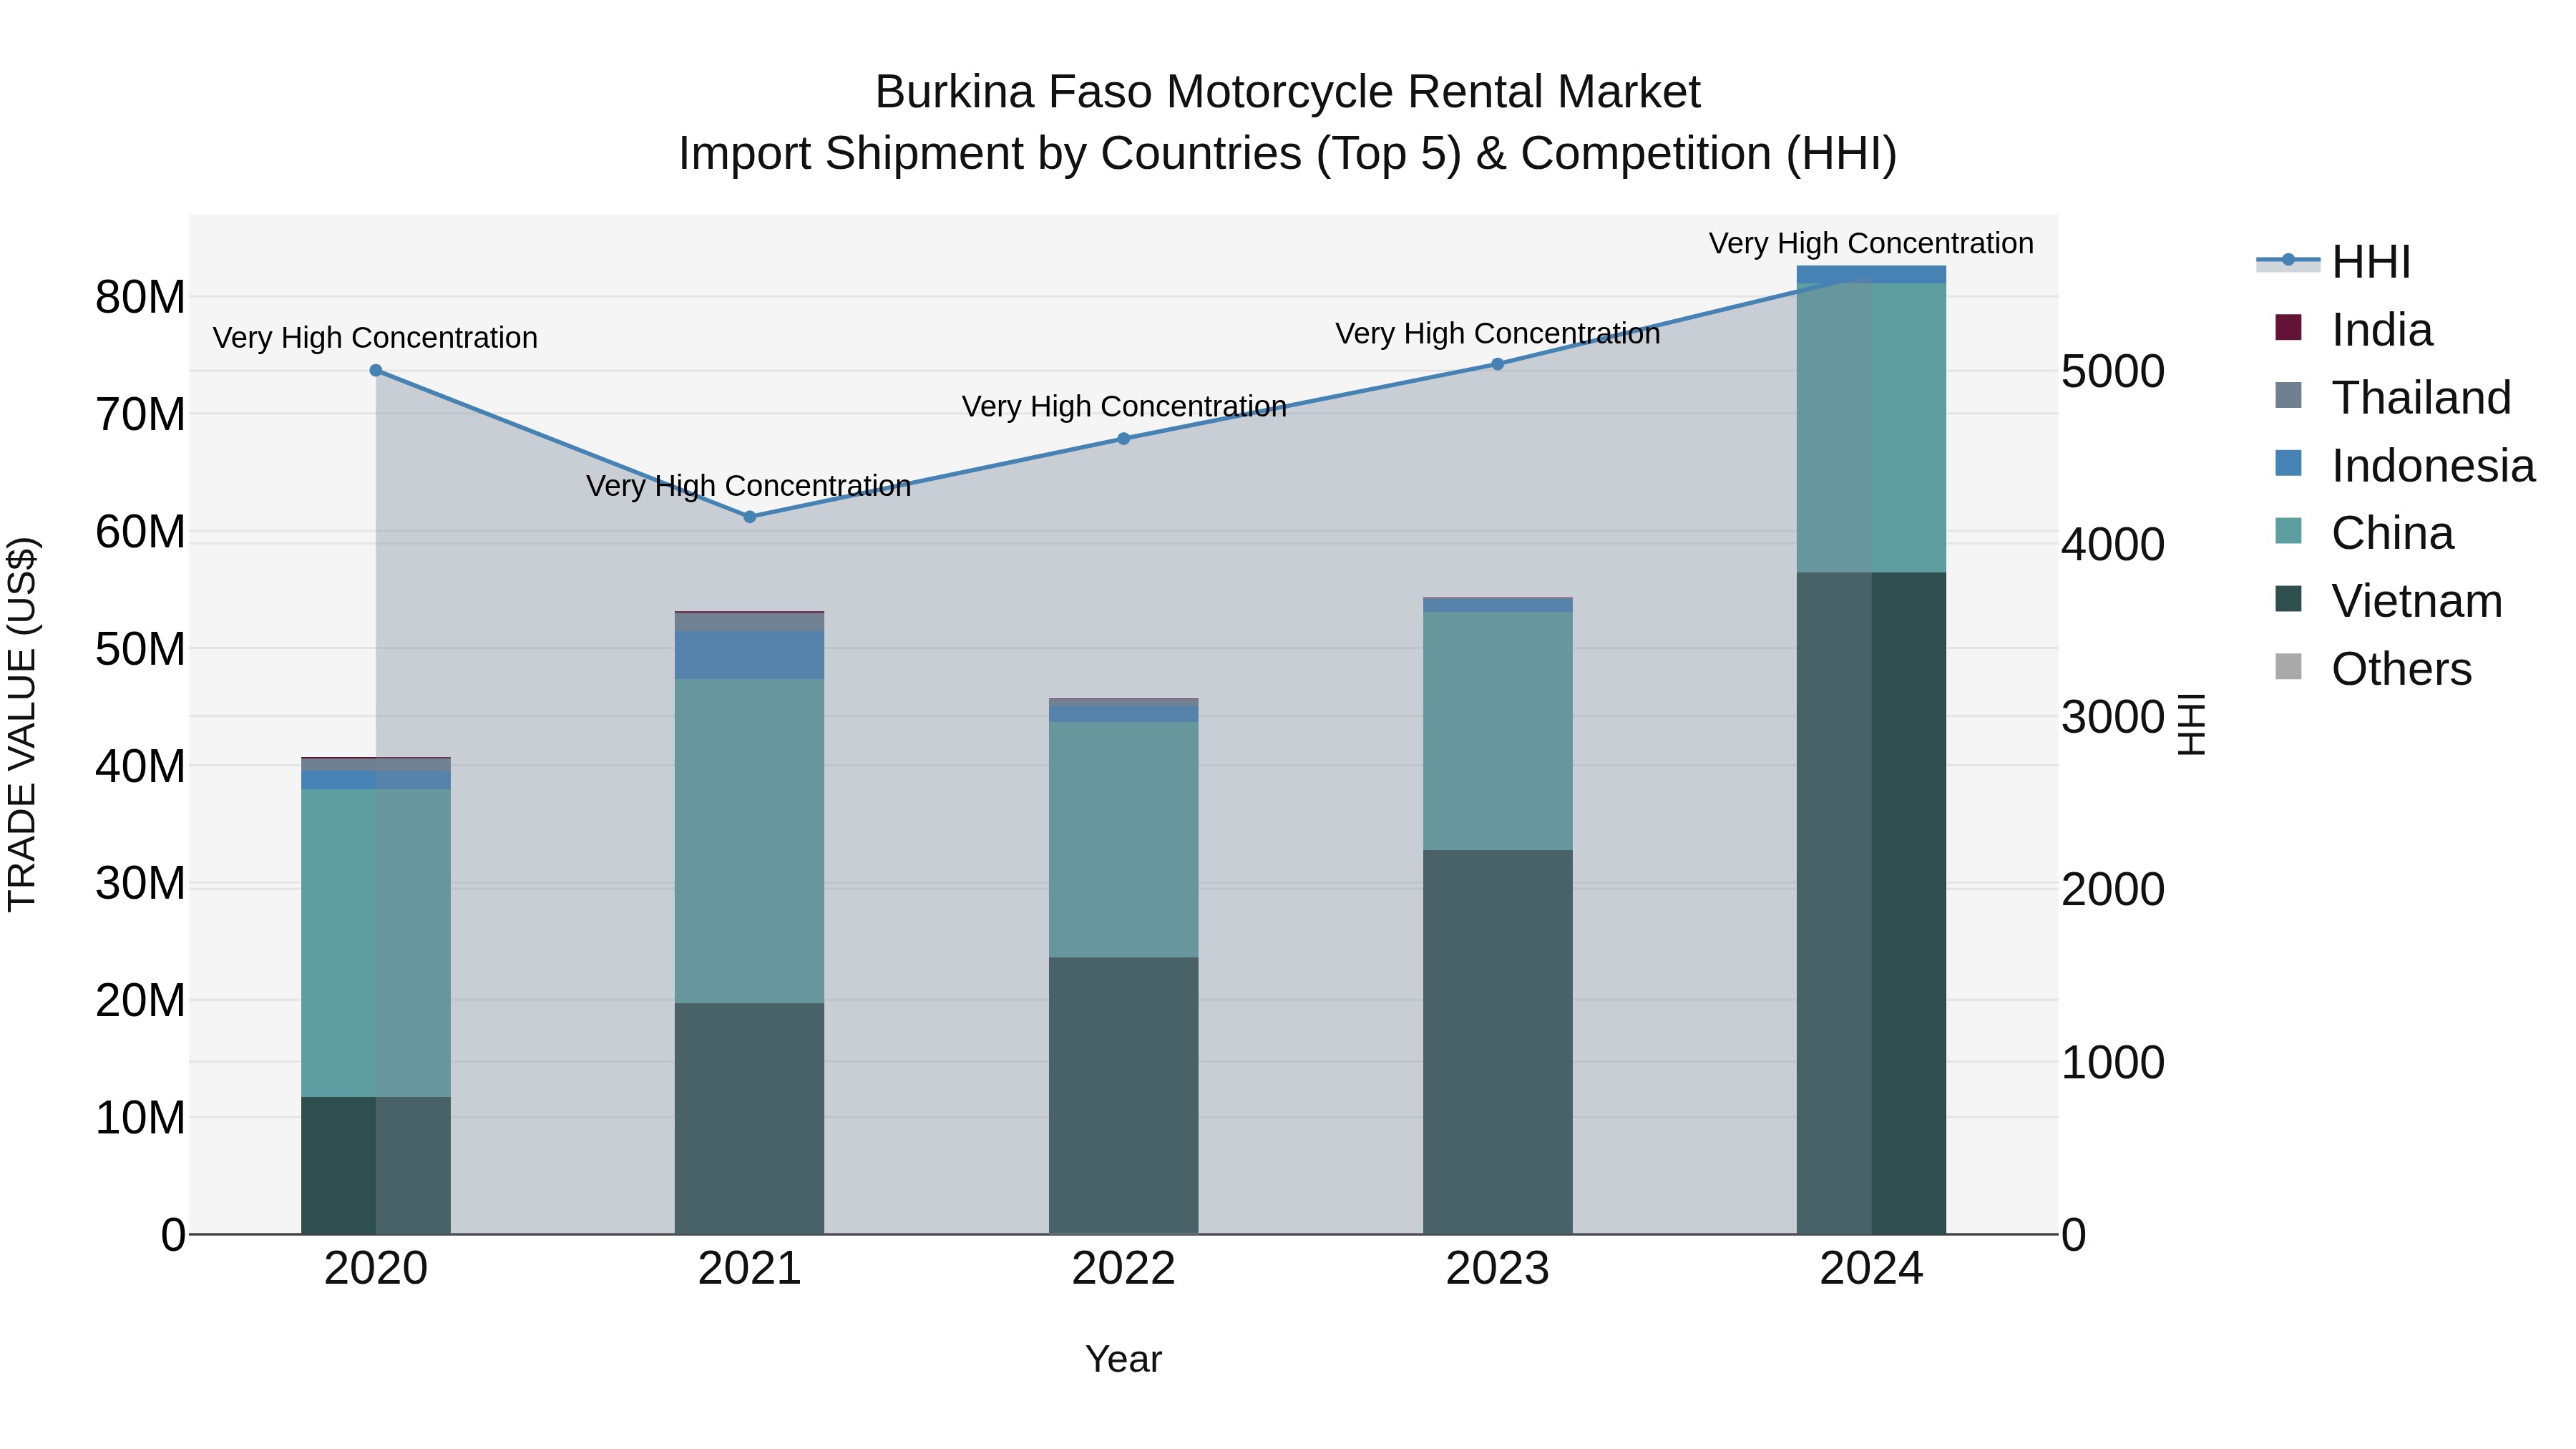This screenshot has height=1449, width=2576.
Task: Click the Thailand legend color swatch
Action: [2288, 395]
